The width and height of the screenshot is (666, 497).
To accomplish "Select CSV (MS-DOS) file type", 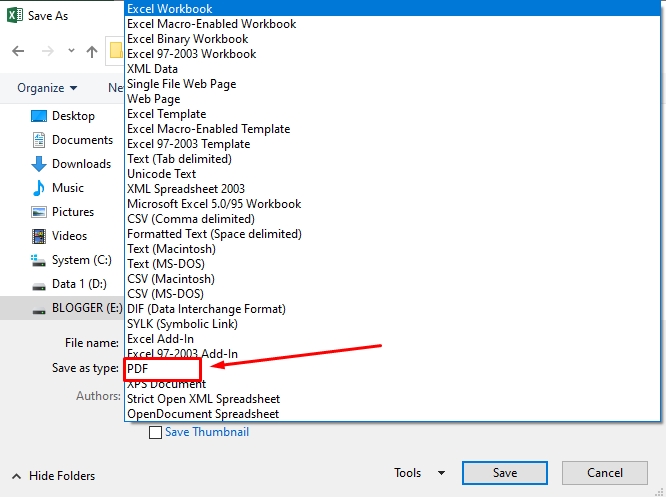I will pos(392,294).
